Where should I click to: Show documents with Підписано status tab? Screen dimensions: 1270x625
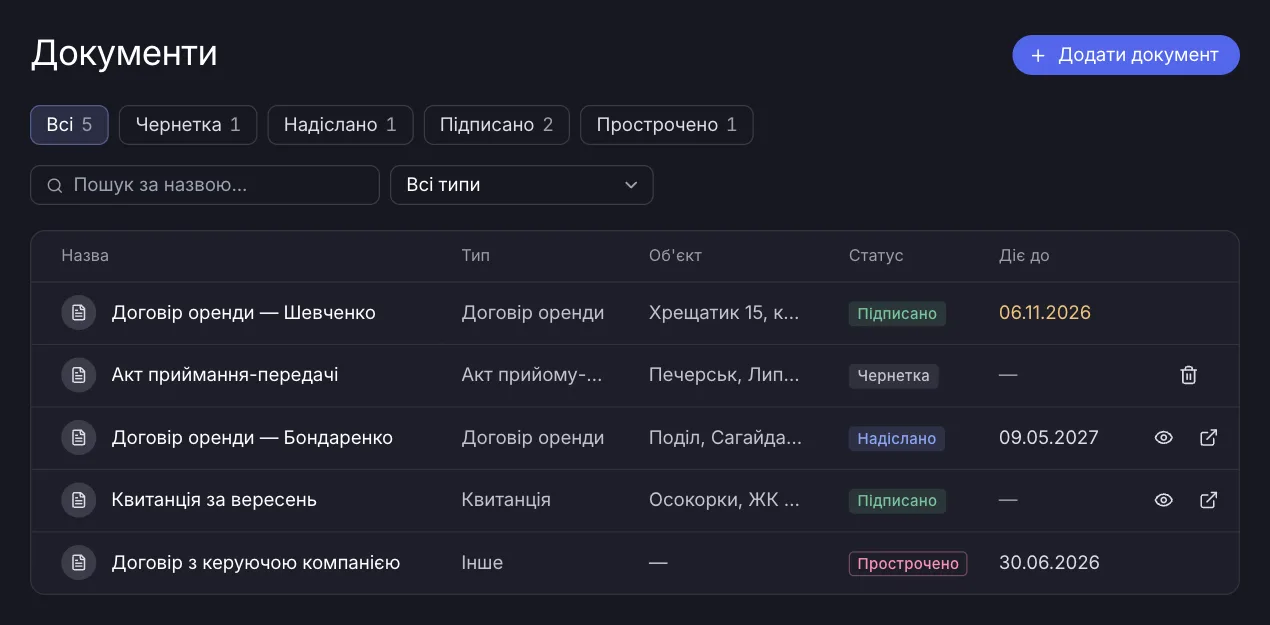click(x=497, y=125)
